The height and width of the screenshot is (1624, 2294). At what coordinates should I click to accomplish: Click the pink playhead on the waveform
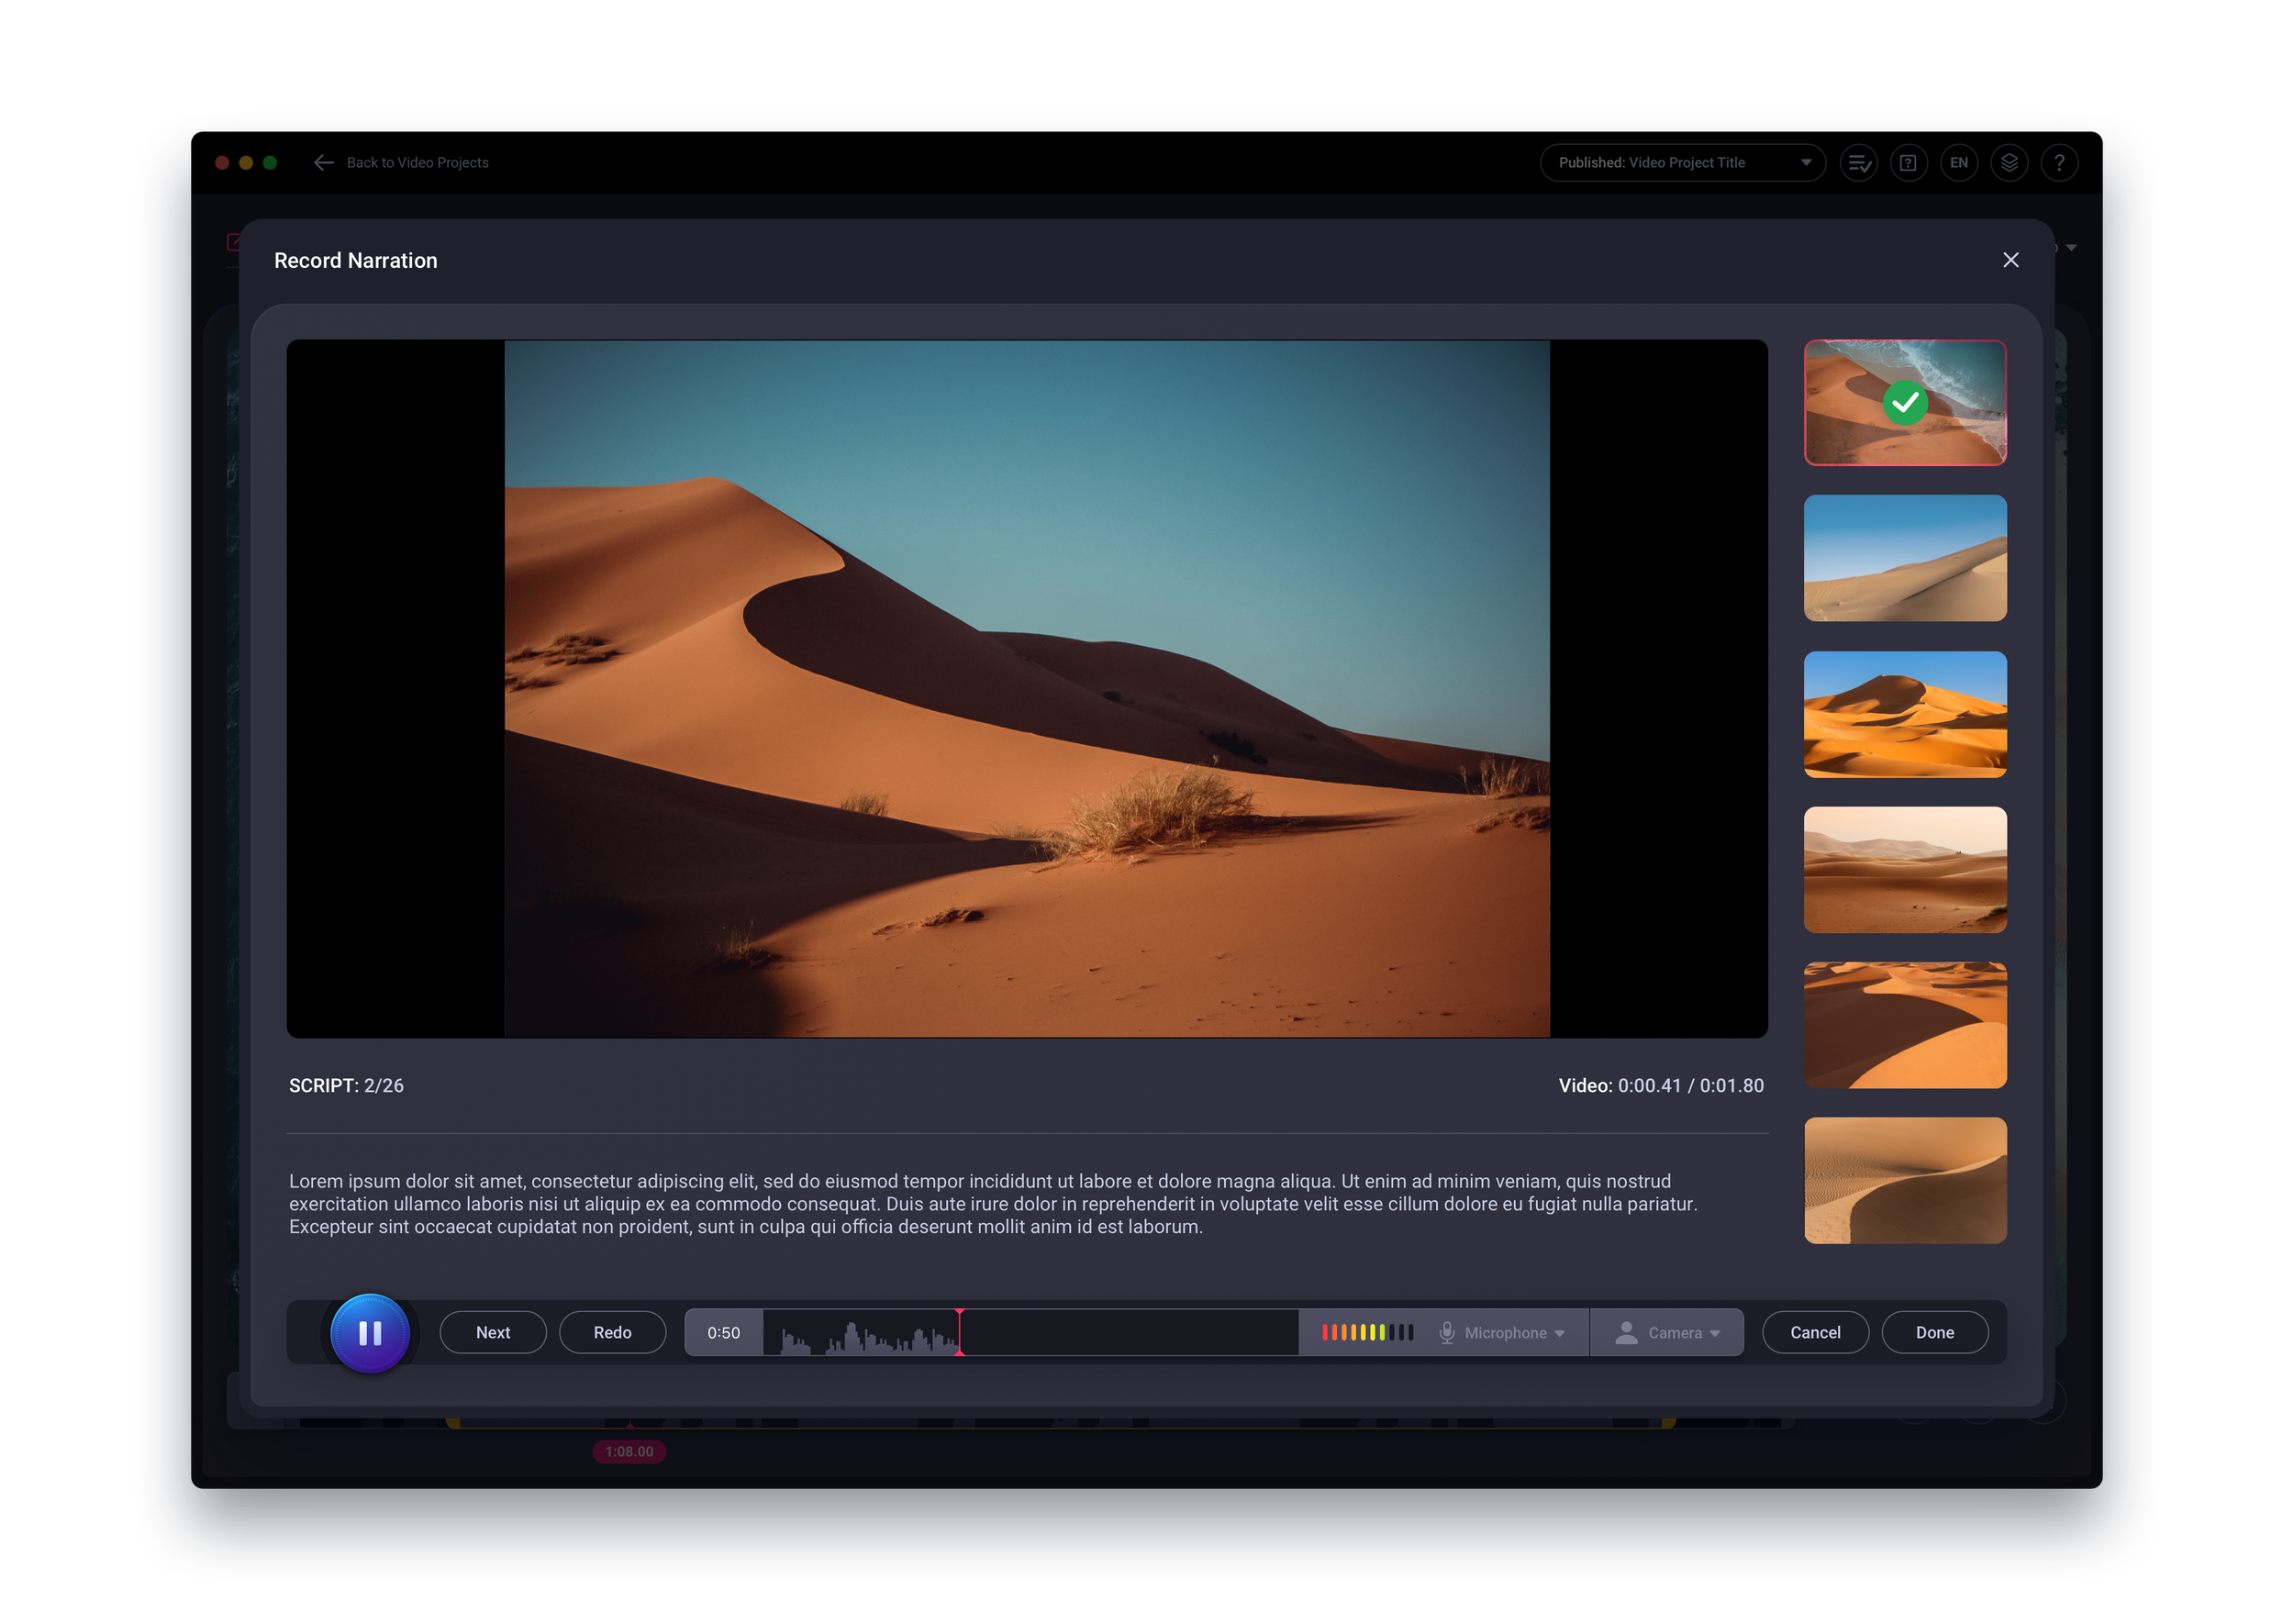(x=961, y=1331)
